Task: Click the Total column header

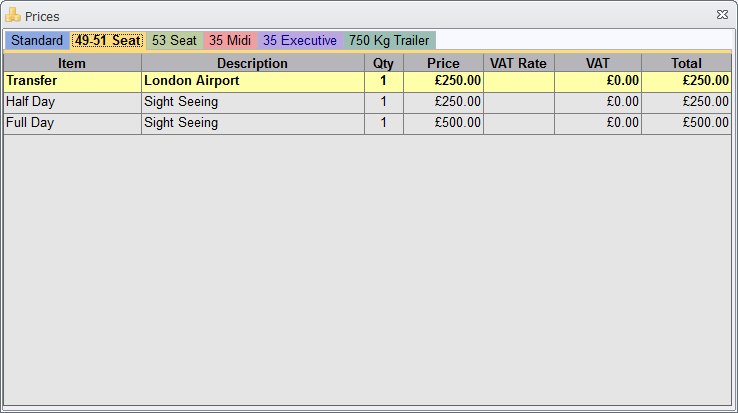Action: 686,63
